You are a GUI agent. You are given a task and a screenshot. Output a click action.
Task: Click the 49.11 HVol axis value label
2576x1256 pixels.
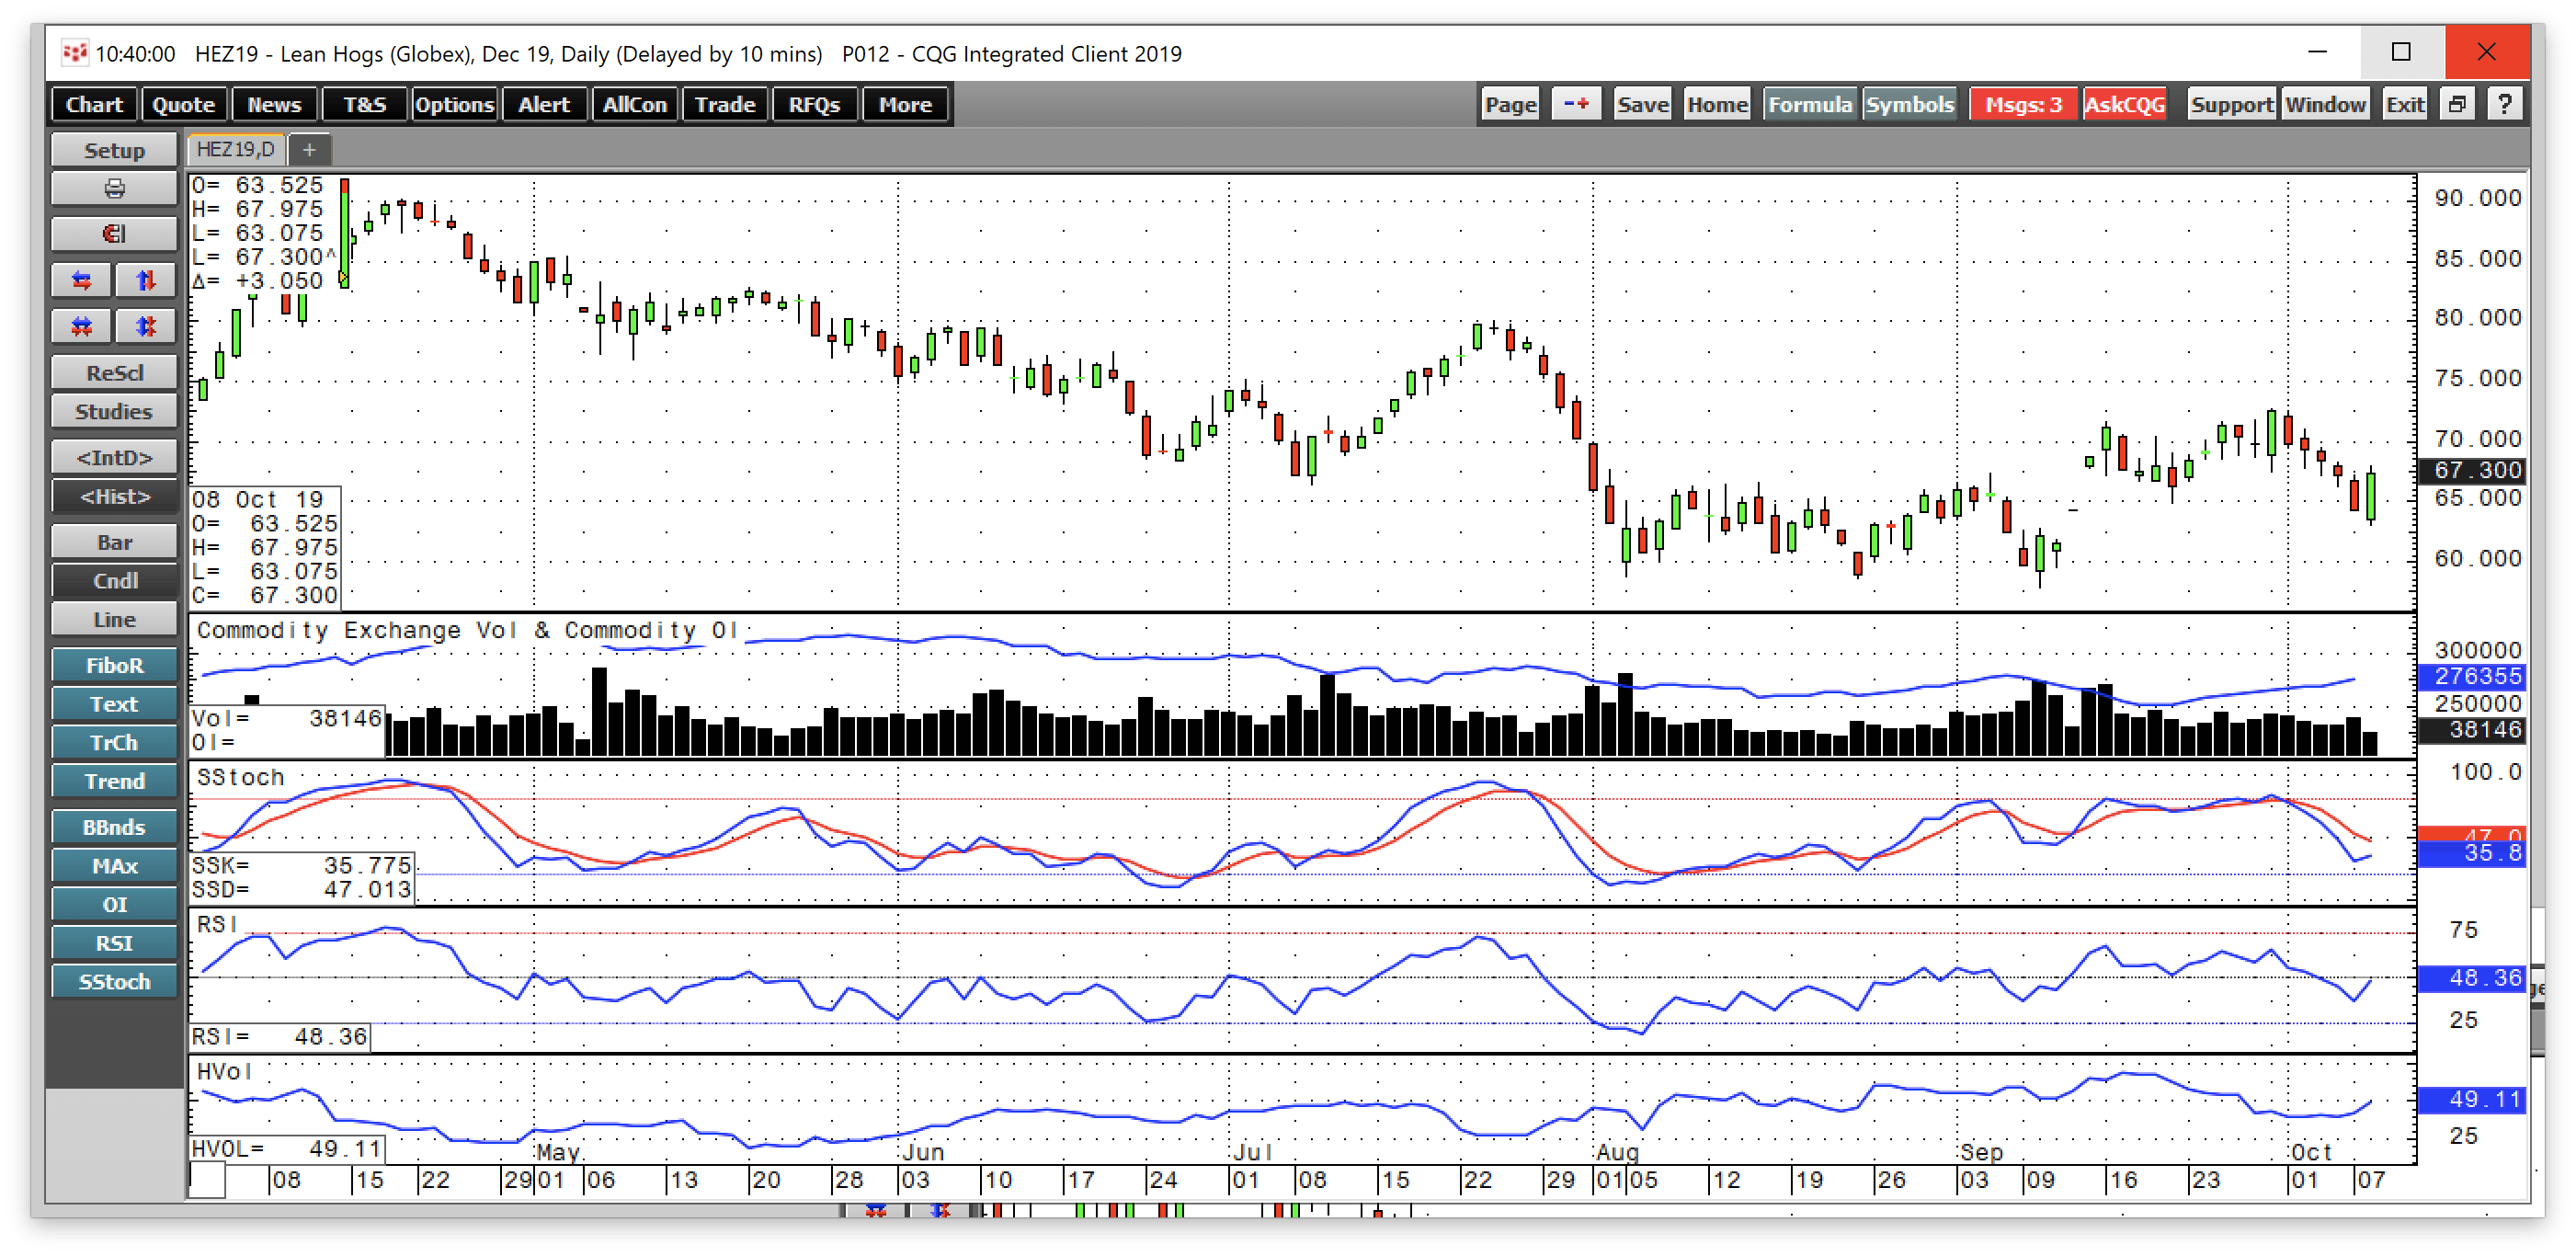click(2471, 1100)
